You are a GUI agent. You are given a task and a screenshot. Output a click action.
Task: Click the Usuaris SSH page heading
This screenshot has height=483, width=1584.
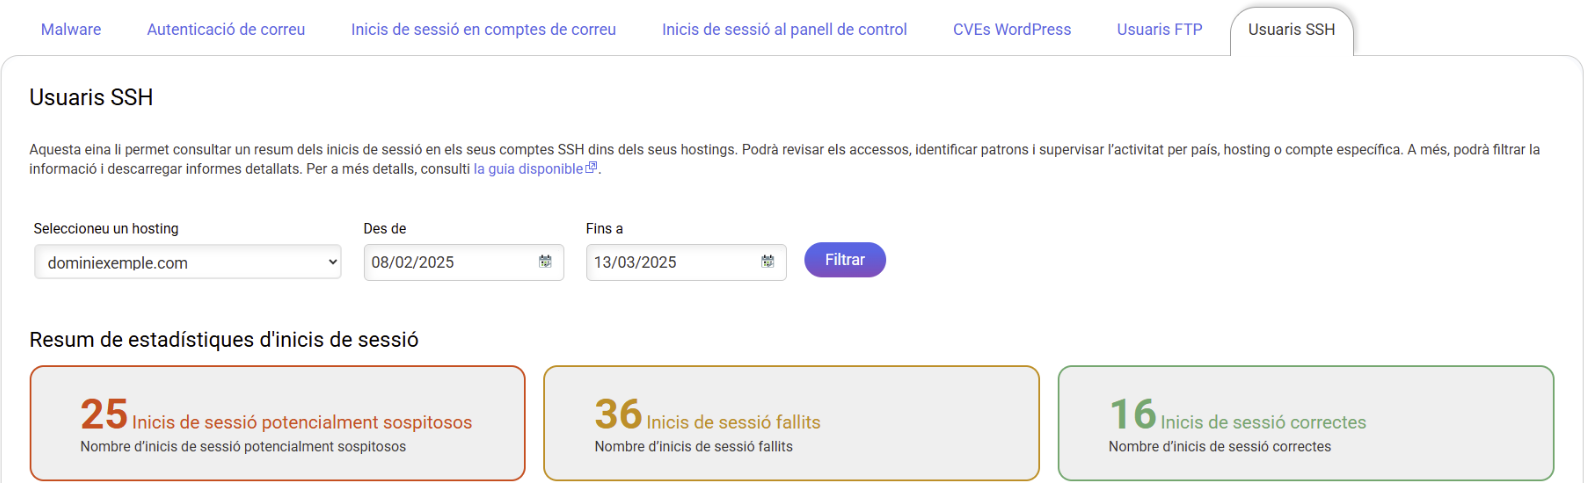click(x=91, y=97)
